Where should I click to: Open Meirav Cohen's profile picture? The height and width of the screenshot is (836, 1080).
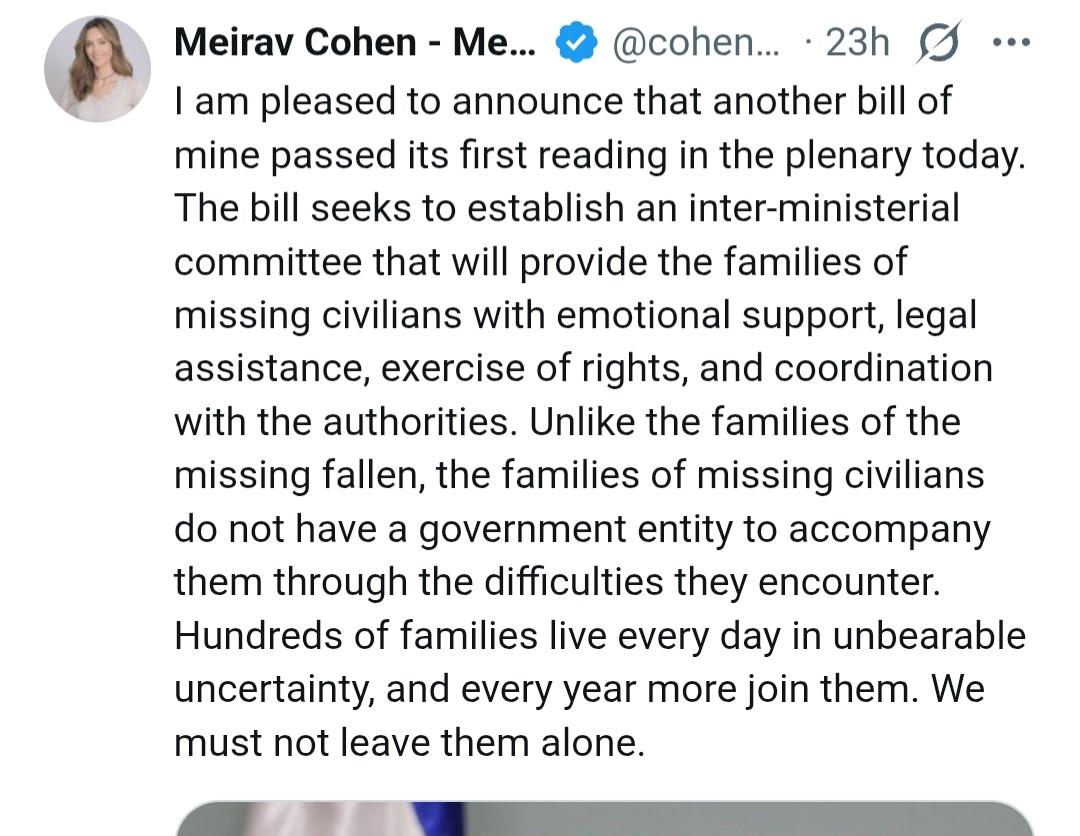(97, 69)
